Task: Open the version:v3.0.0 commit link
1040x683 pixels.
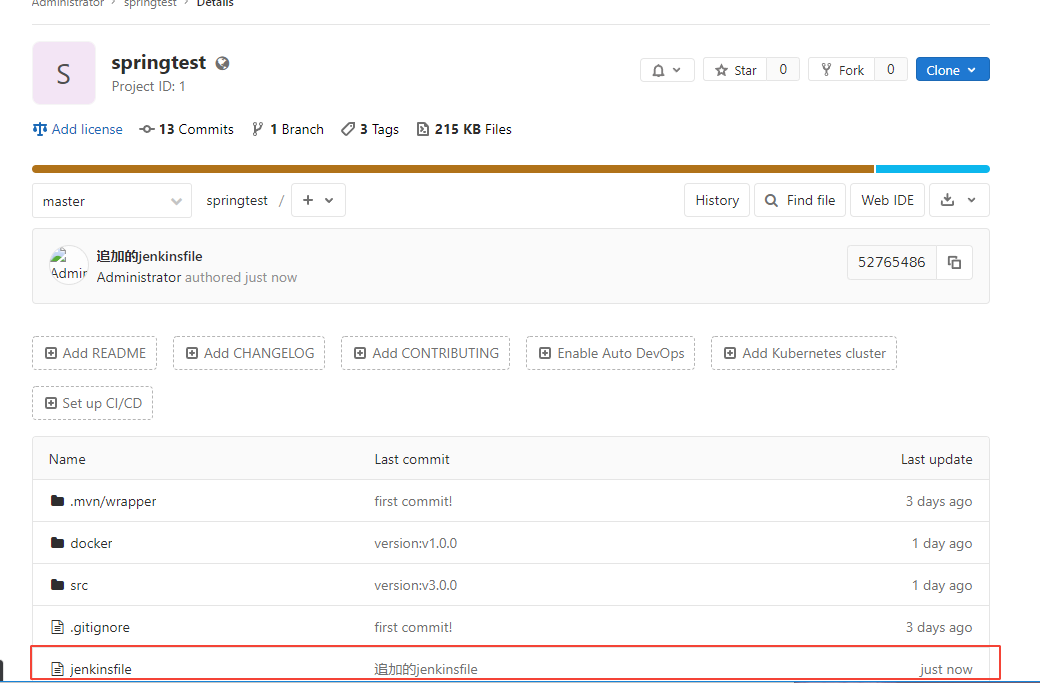Action: coord(416,586)
